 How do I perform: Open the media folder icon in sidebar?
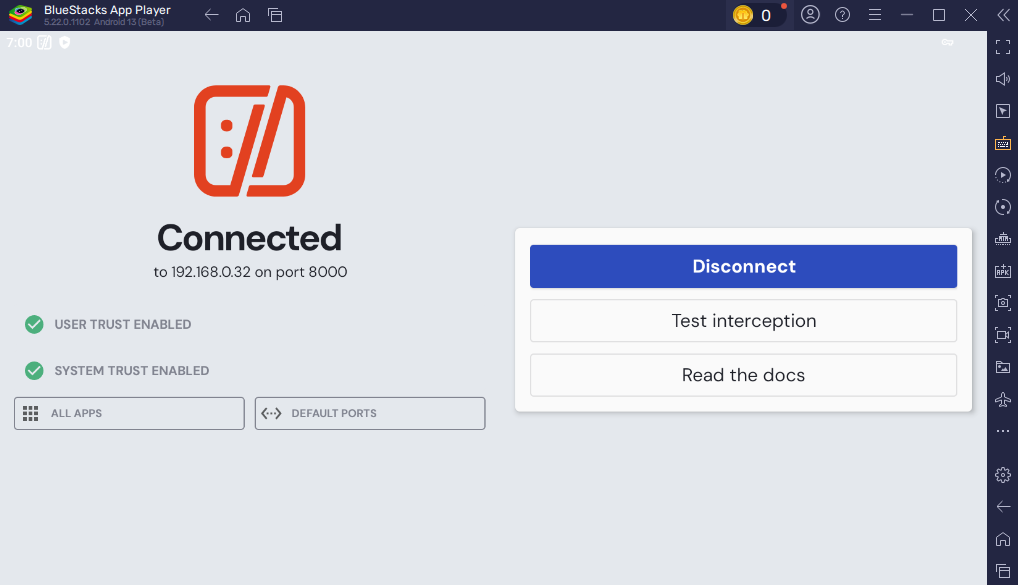pyautogui.click(x=1003, y=367)
